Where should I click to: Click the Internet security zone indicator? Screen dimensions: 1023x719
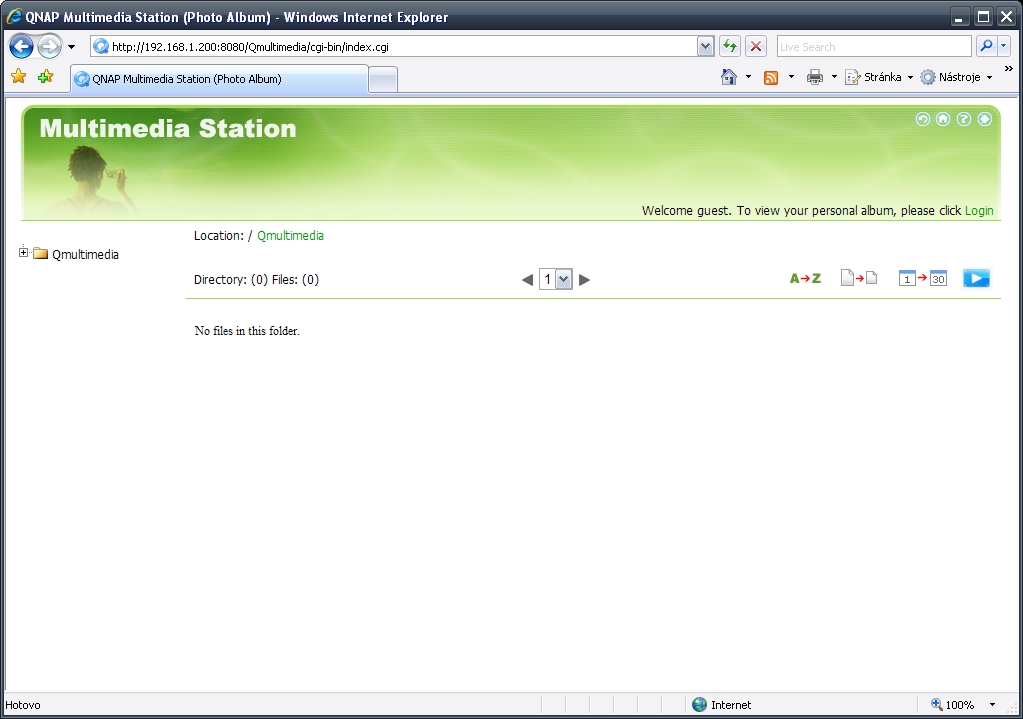pos(722,705)
